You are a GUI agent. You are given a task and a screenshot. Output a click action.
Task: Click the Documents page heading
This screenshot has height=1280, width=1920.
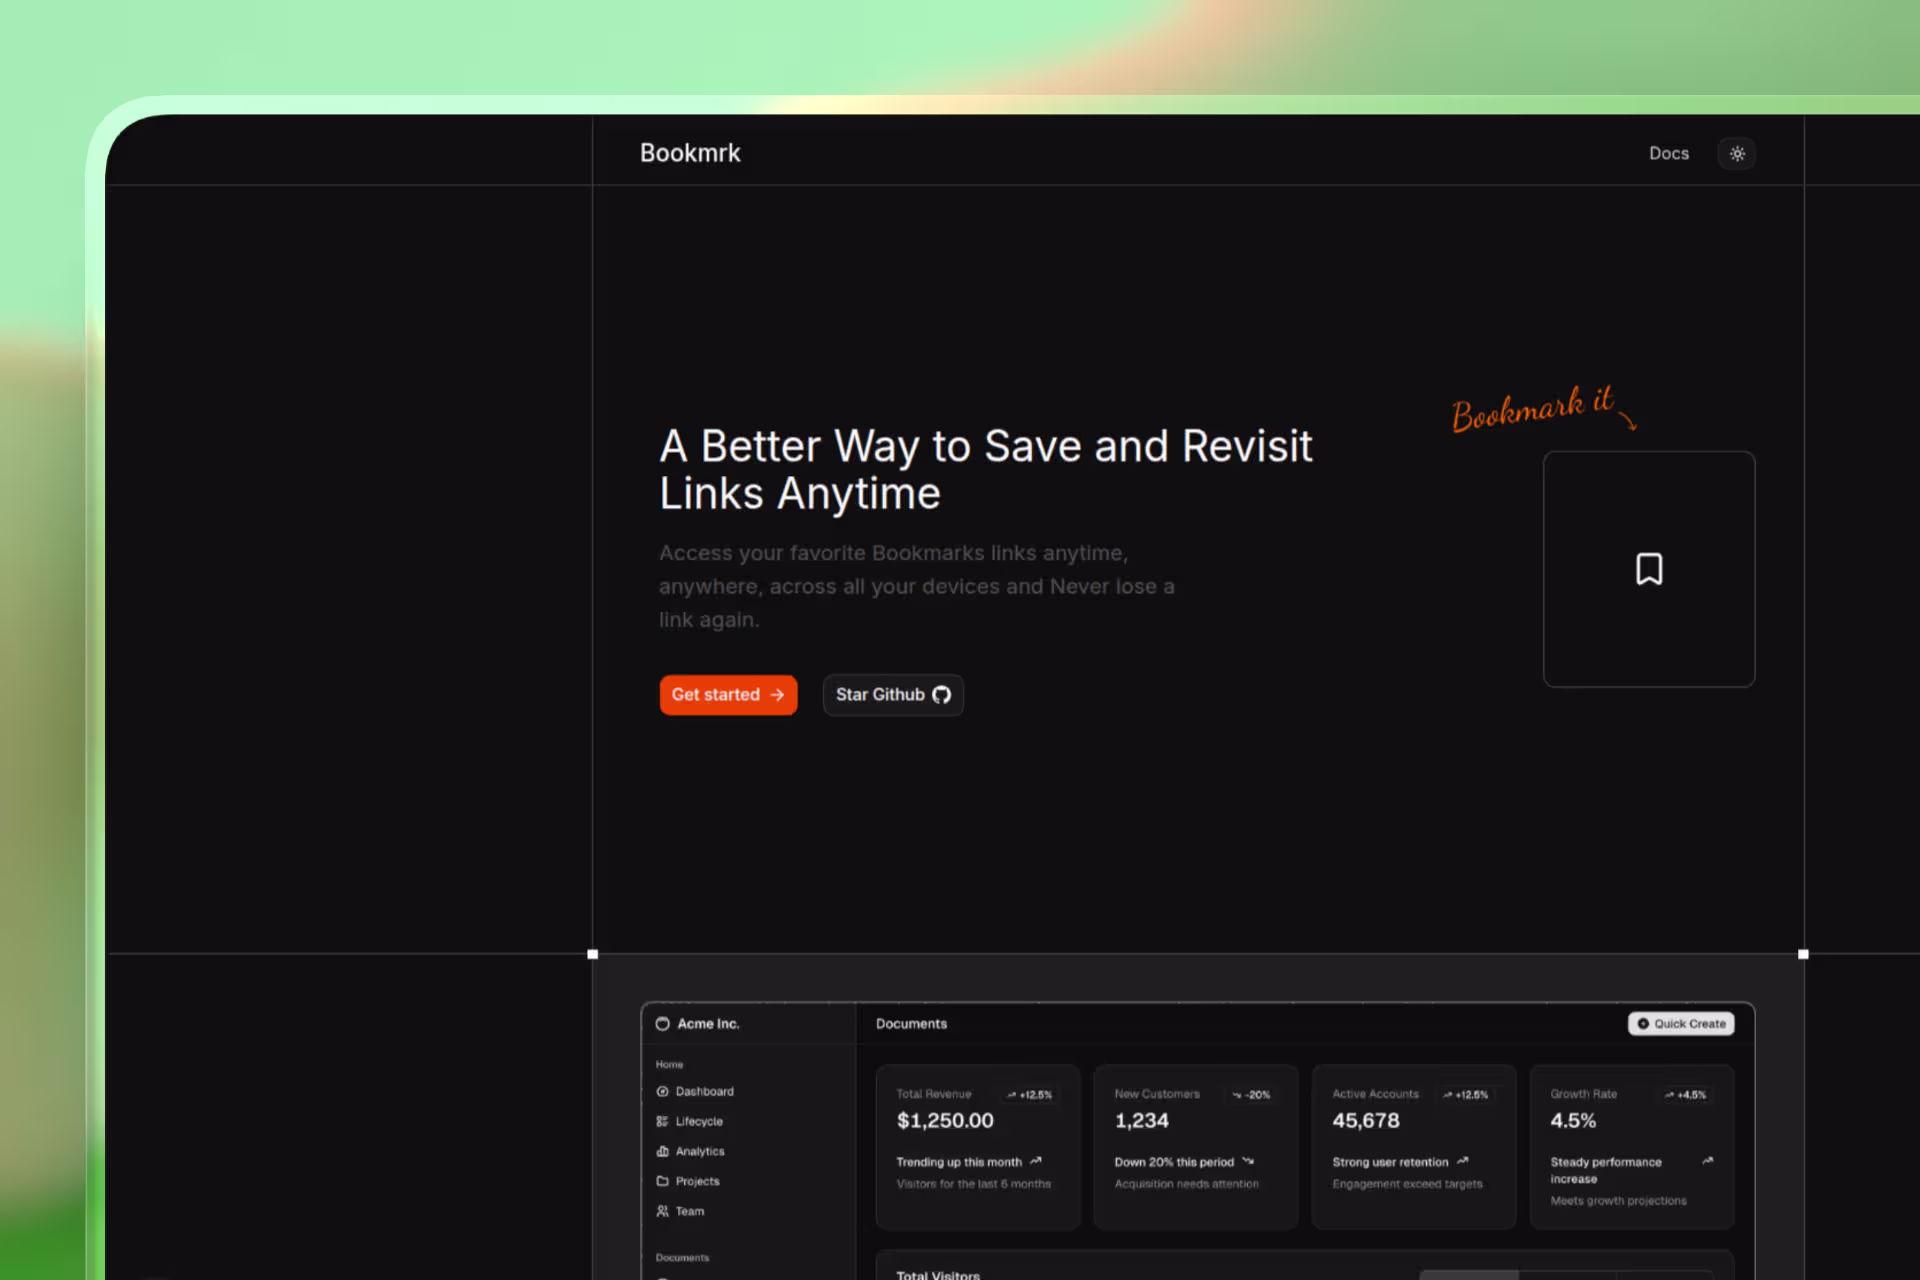pyautogui.click(x=911, y=1024)
